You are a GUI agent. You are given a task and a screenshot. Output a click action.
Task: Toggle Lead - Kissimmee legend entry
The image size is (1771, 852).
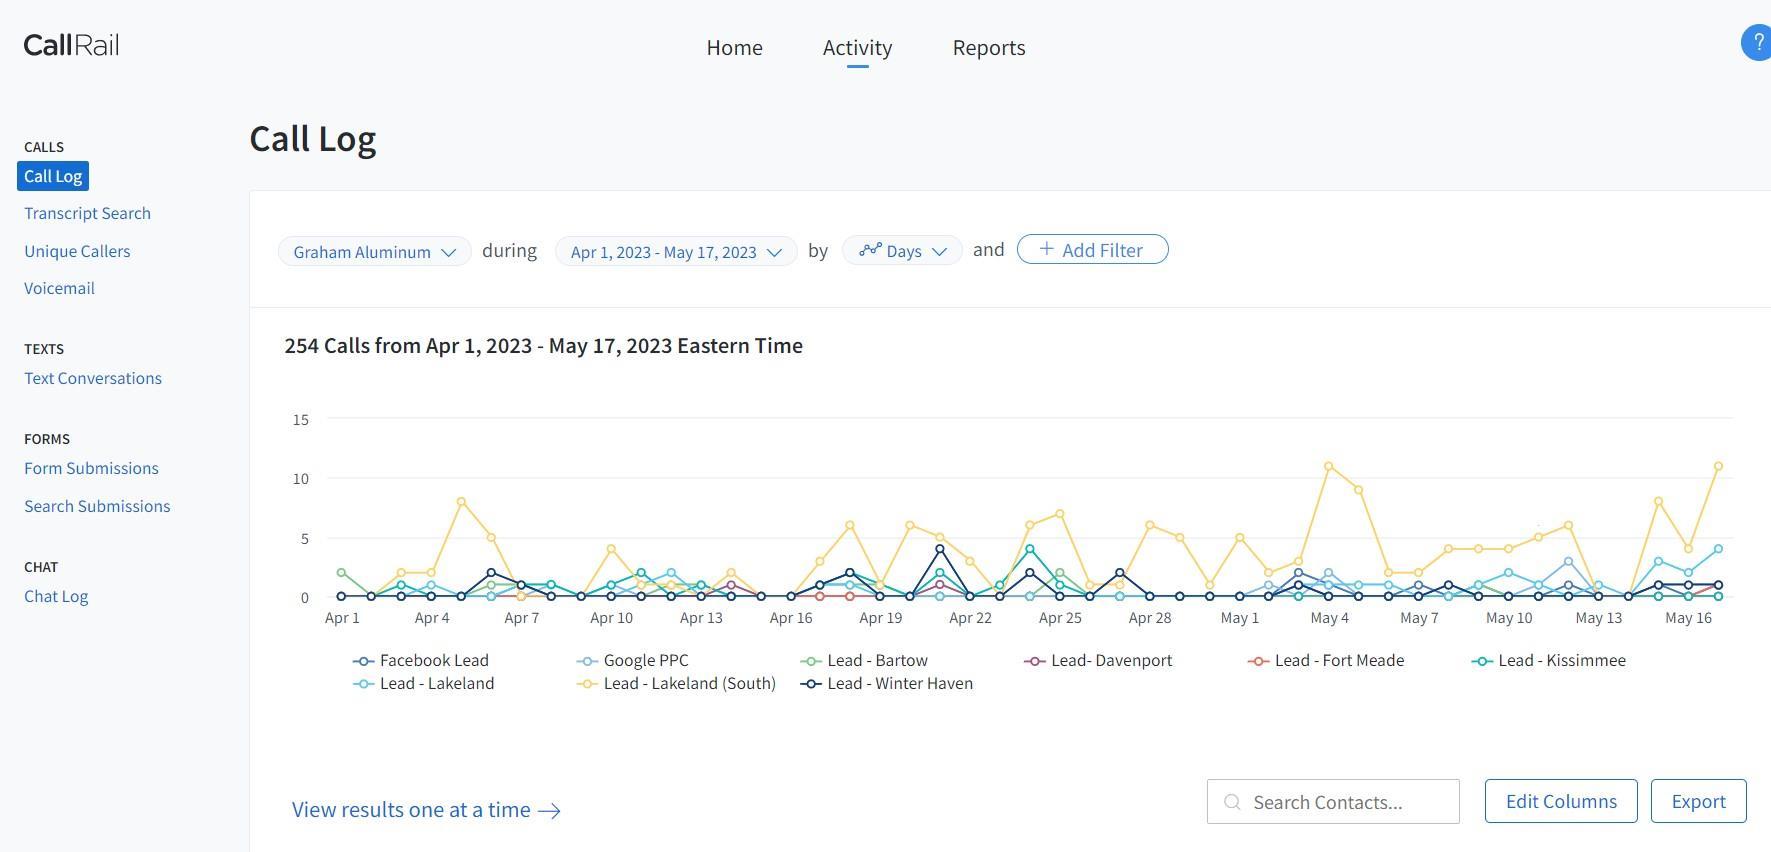[1549, 661]
